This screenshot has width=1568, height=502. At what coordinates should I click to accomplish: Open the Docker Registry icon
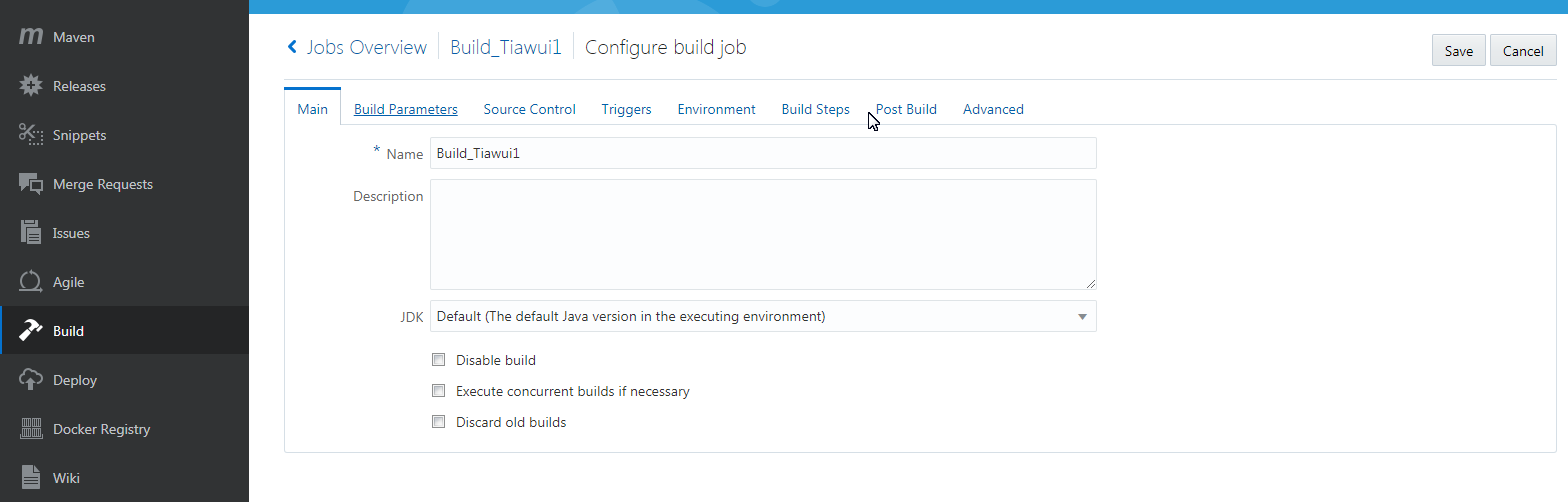tap(31, 429)
